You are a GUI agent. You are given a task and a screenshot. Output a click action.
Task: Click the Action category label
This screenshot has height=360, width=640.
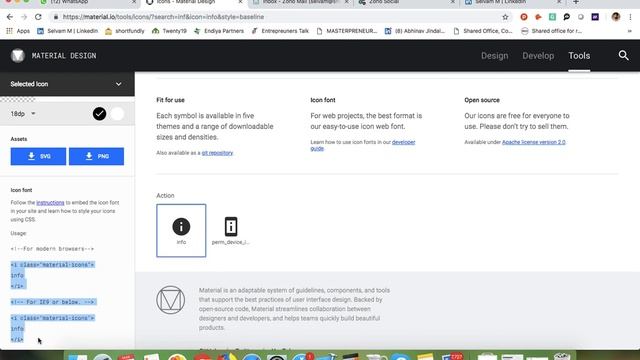pyautogui.click(x=165, y=196)
